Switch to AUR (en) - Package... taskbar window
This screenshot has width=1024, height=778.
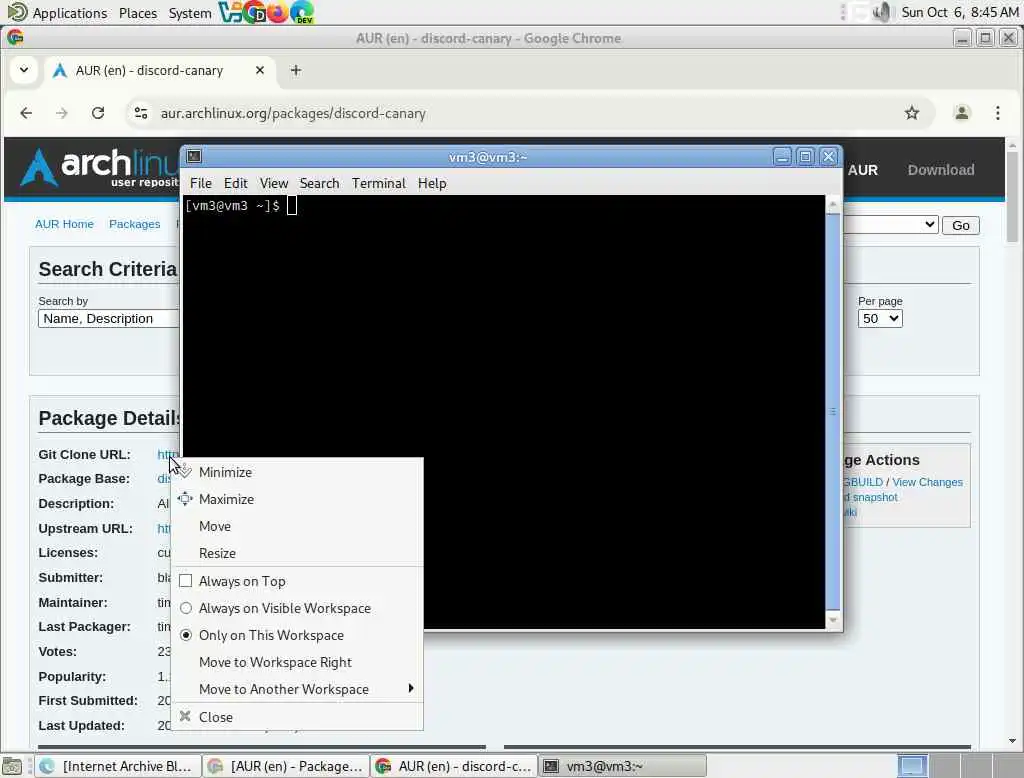(286, 766)
